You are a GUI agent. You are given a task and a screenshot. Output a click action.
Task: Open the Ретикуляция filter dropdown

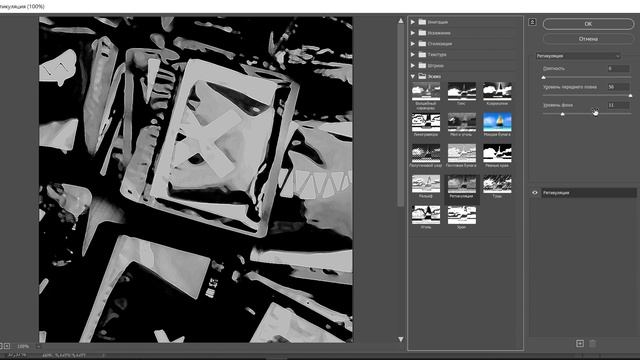578,56
